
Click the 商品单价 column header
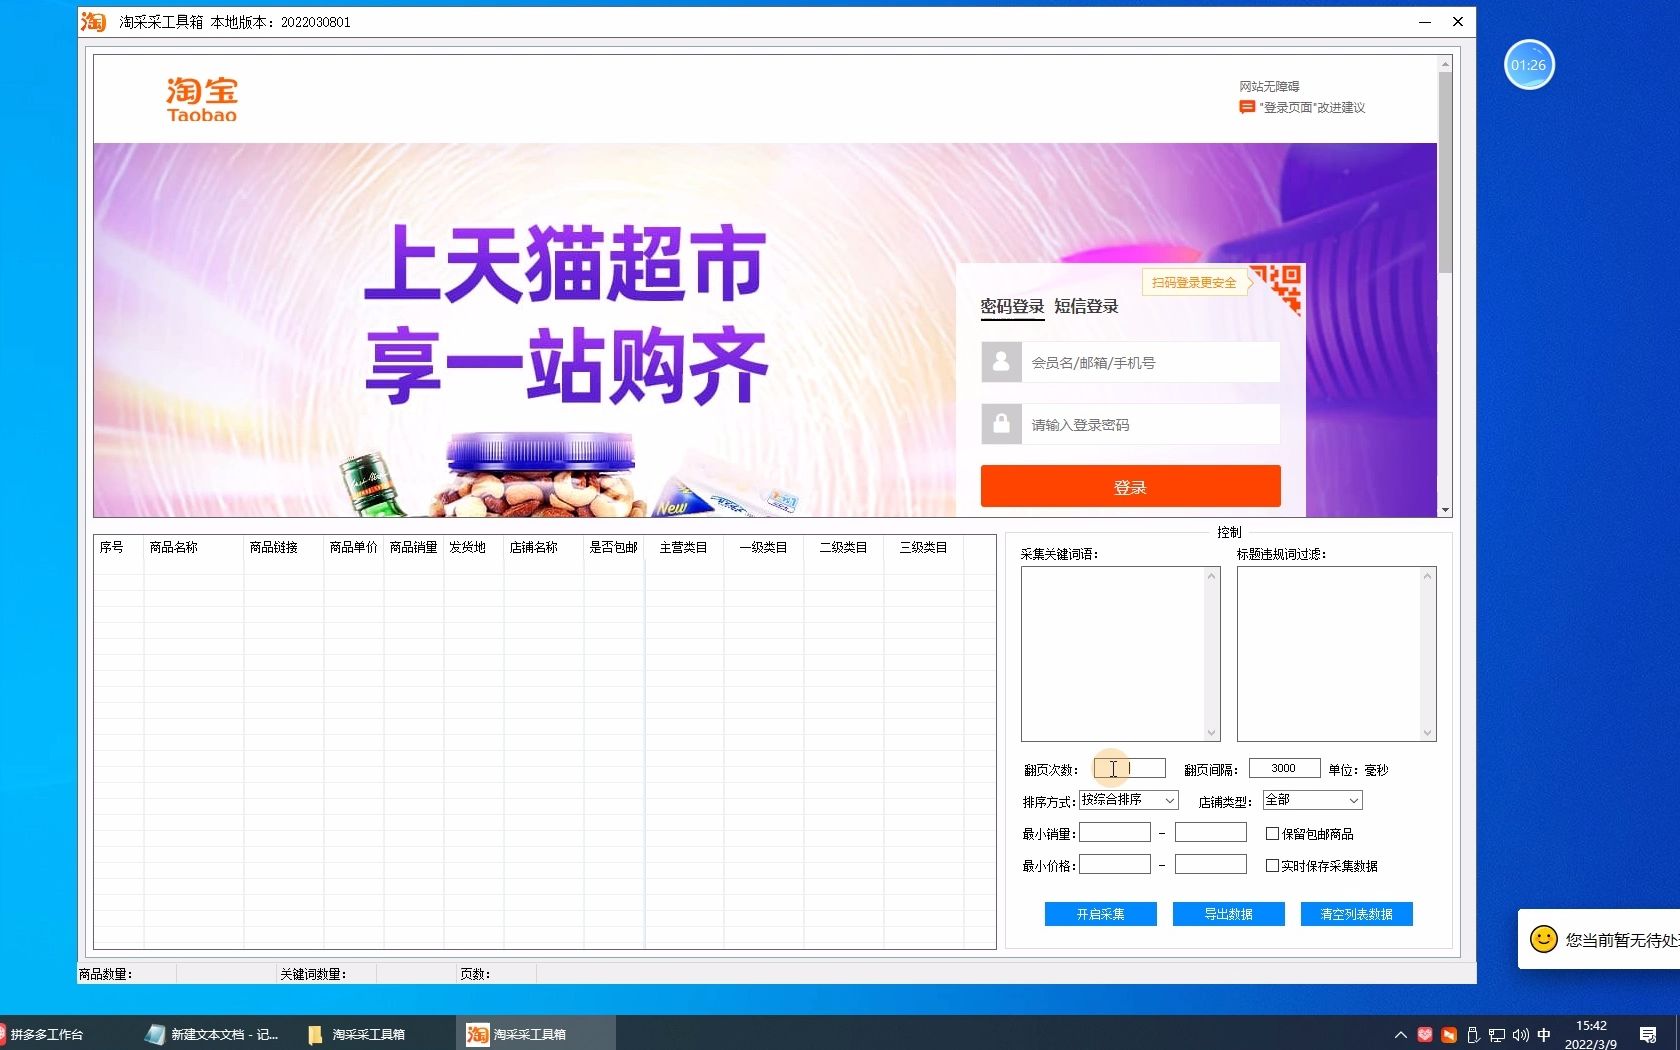click(354, 547)
